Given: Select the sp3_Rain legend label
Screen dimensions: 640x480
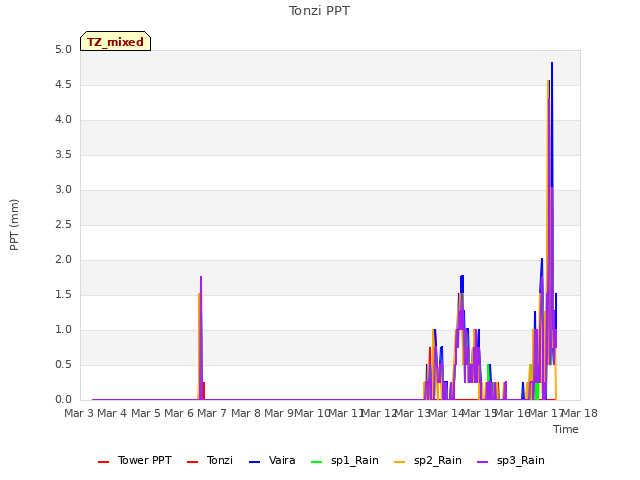Looking at the screenshot, I should [x=520, y=460].
